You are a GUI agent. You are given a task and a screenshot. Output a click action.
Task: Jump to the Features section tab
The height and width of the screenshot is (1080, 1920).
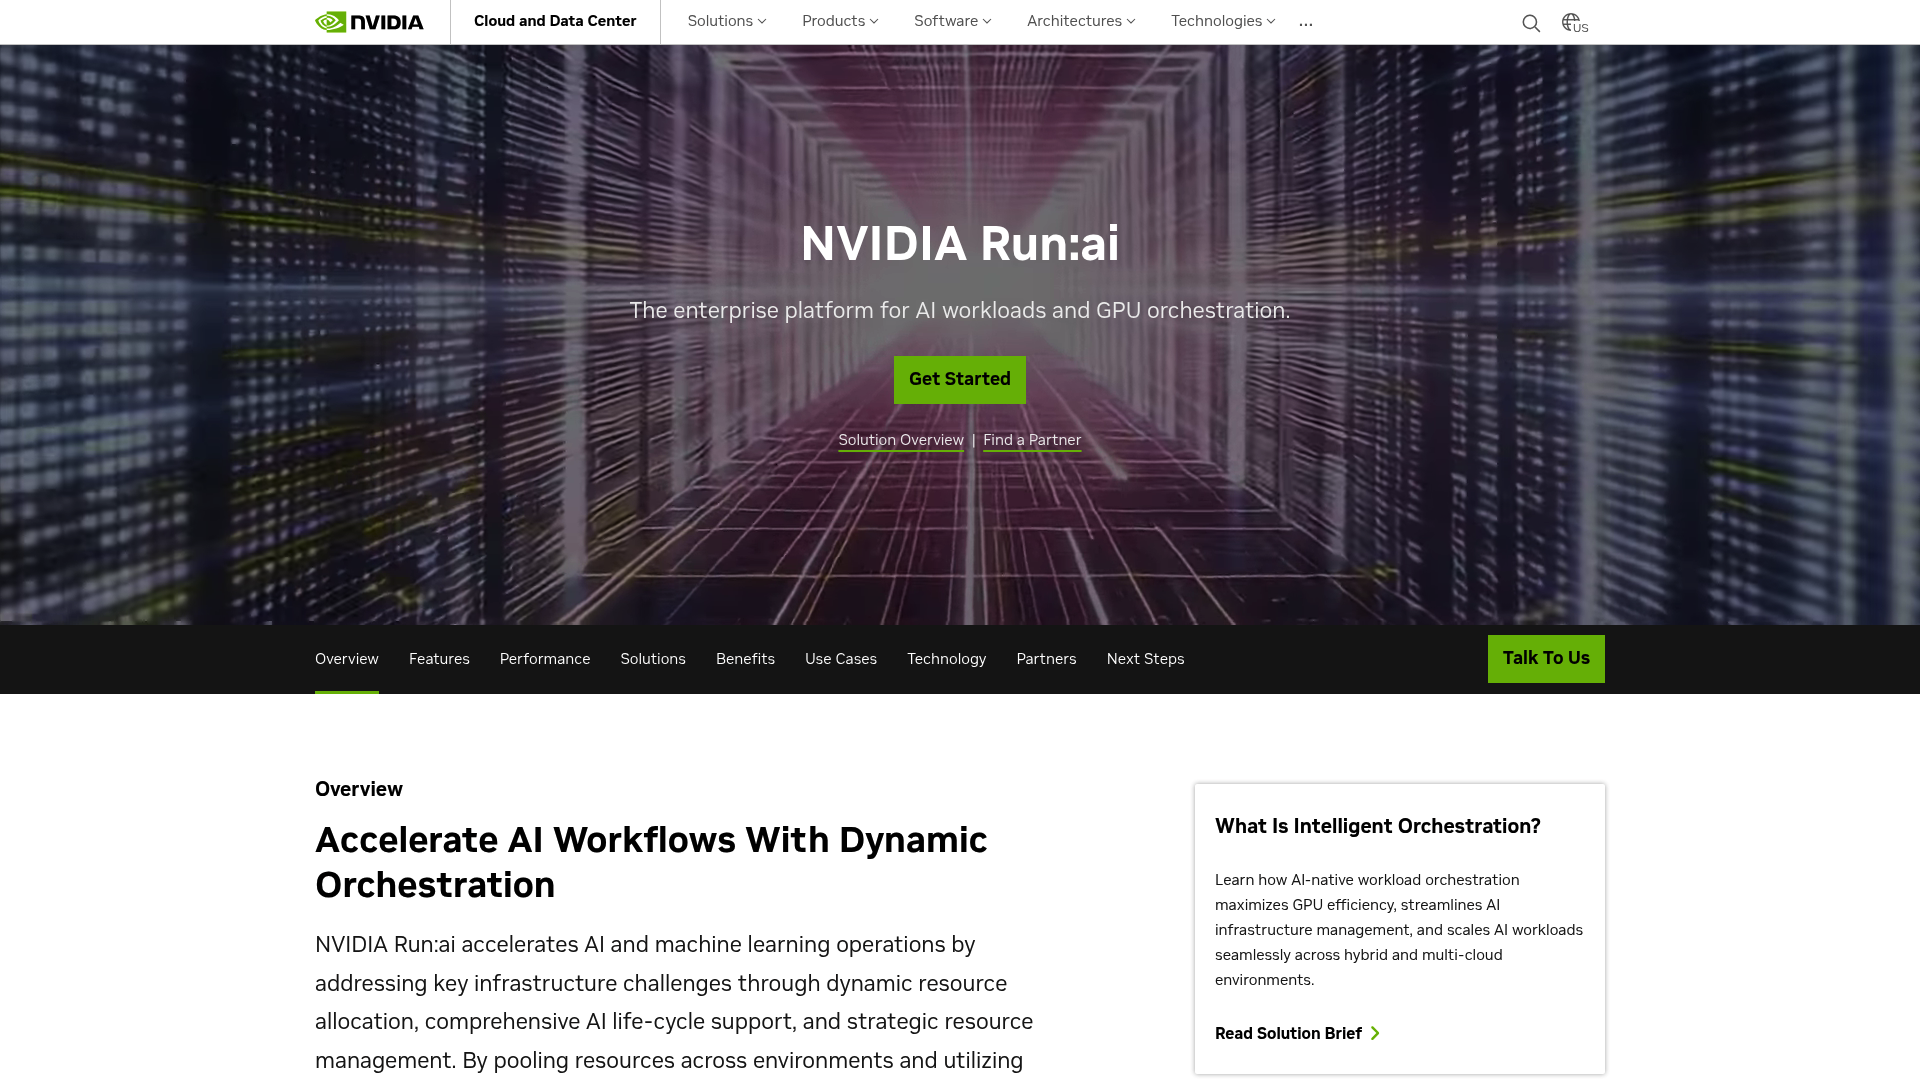click(x=439, y=659)
